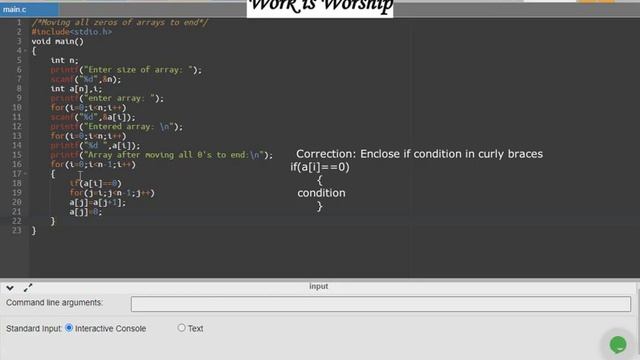This screenshot has width=640, height=360.
Task: Click the scanf("%d",&n); line
Action: [x=86, y=79]
